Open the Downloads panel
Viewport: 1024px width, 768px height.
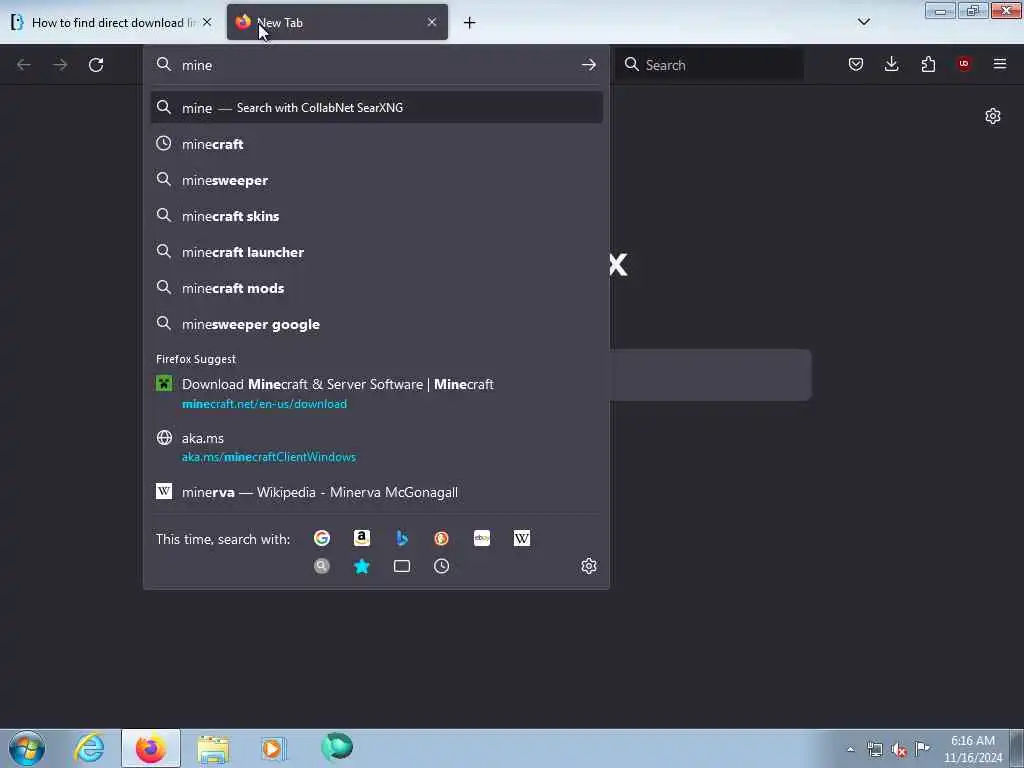click(x=891, y=64)
